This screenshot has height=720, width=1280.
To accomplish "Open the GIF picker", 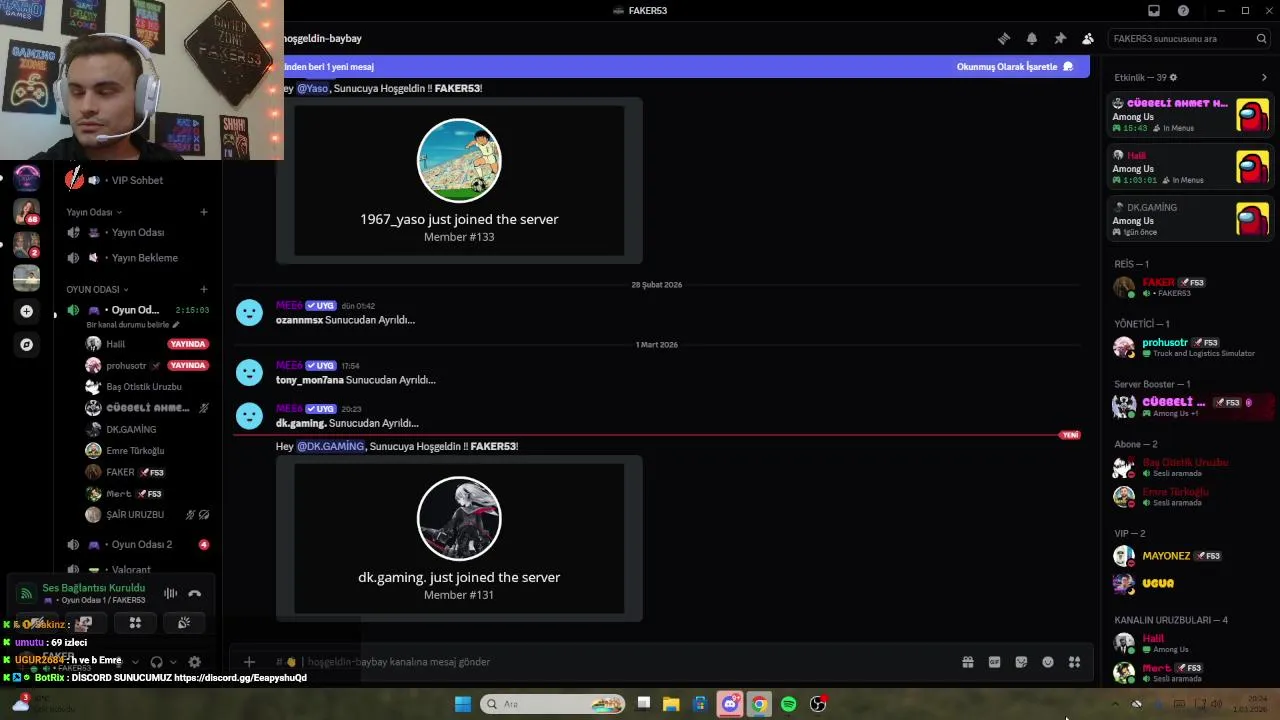I will point(995,662).
